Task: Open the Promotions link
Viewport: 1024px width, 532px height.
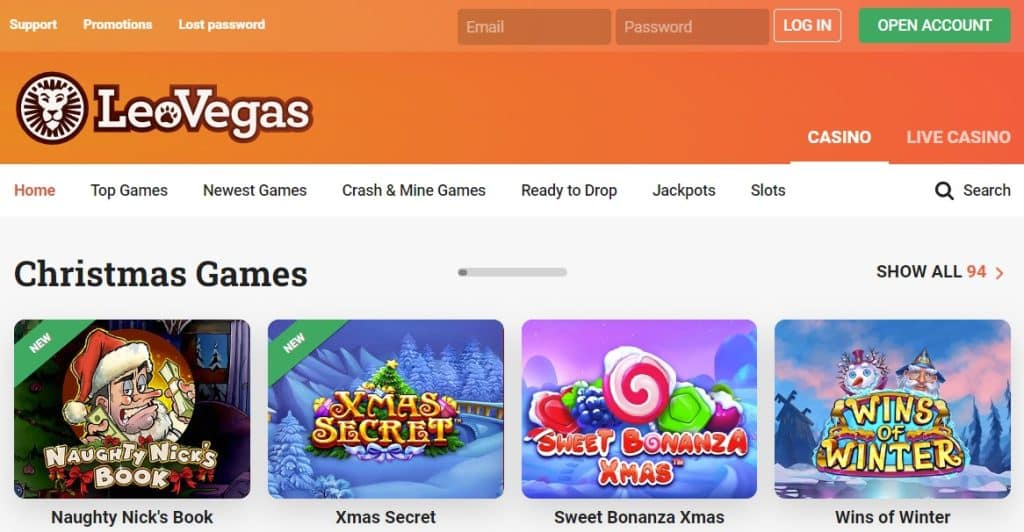Action: pyautogui.click(x=118, y=25)
